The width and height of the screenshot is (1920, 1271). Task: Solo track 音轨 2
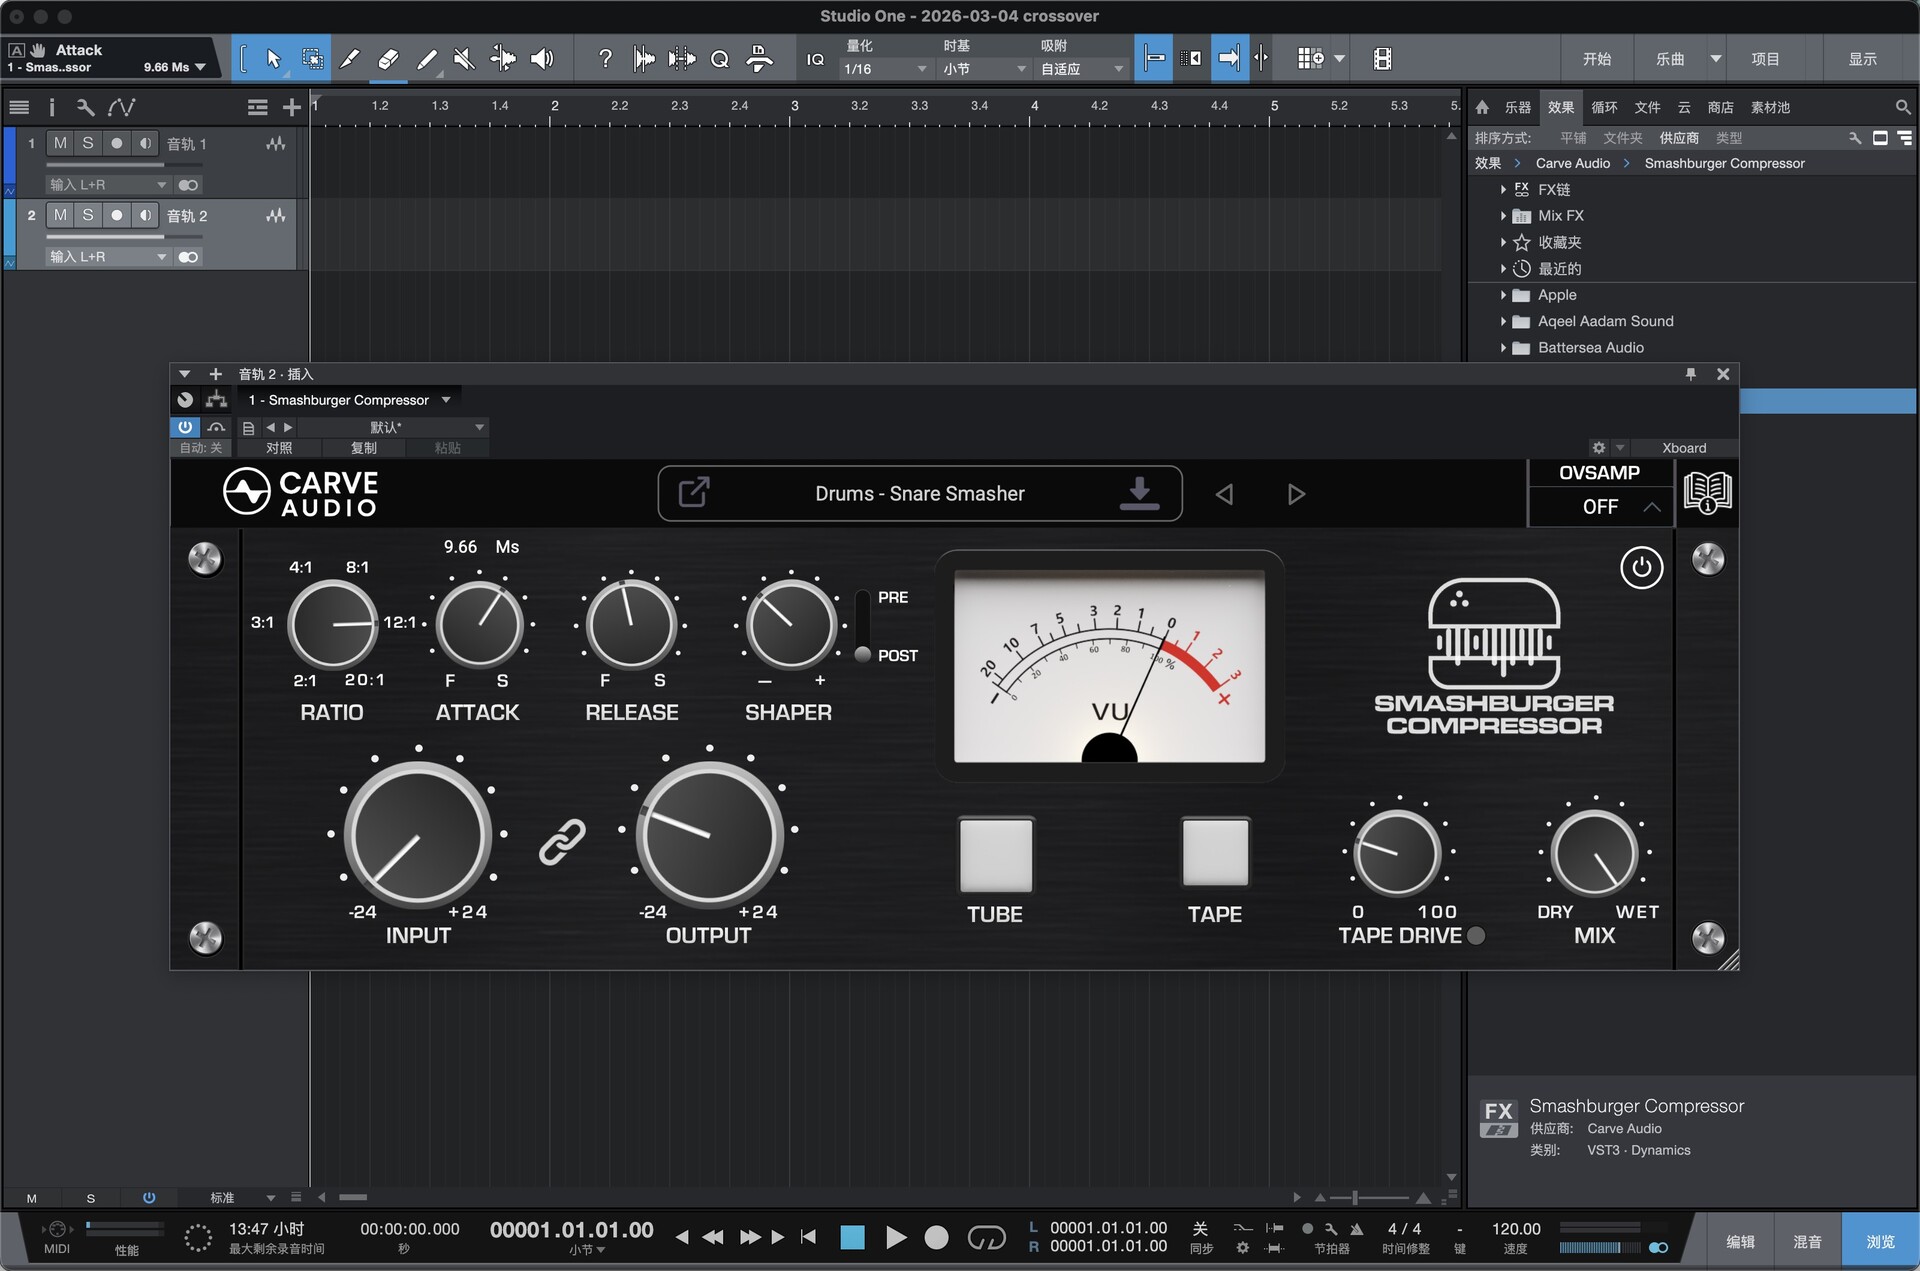88,215
